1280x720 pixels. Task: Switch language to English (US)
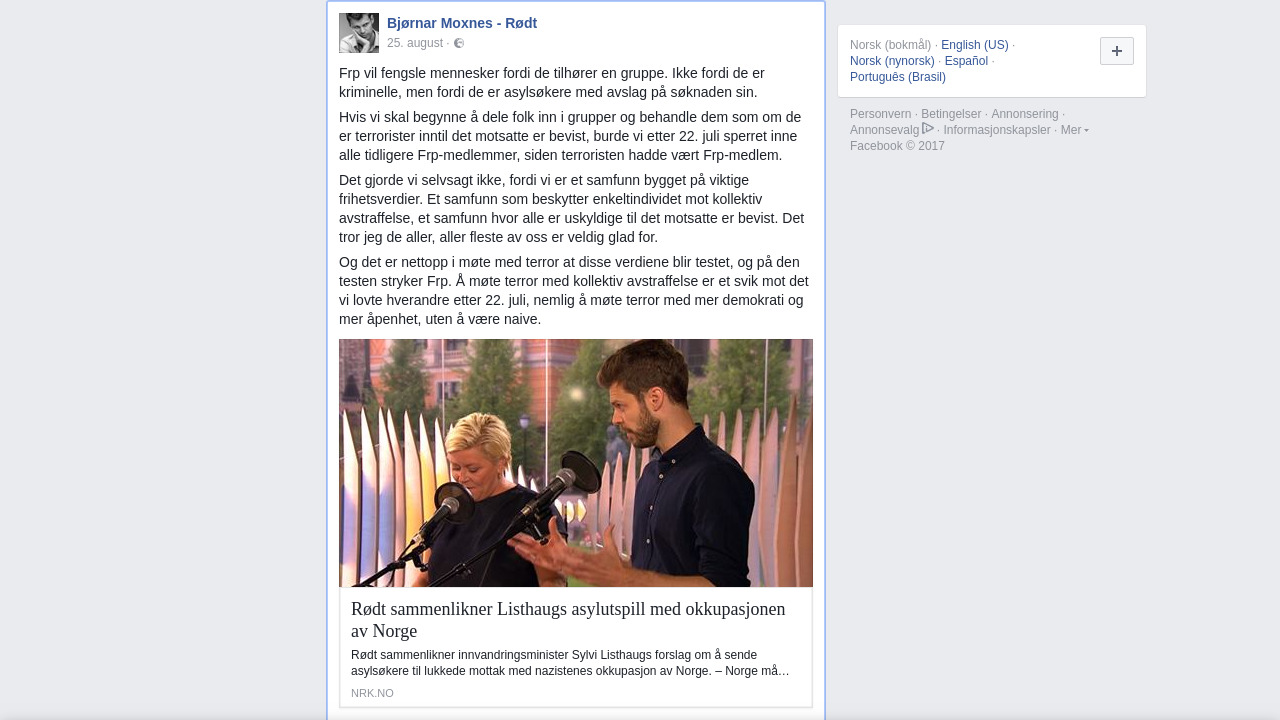[x=975, y=45]
